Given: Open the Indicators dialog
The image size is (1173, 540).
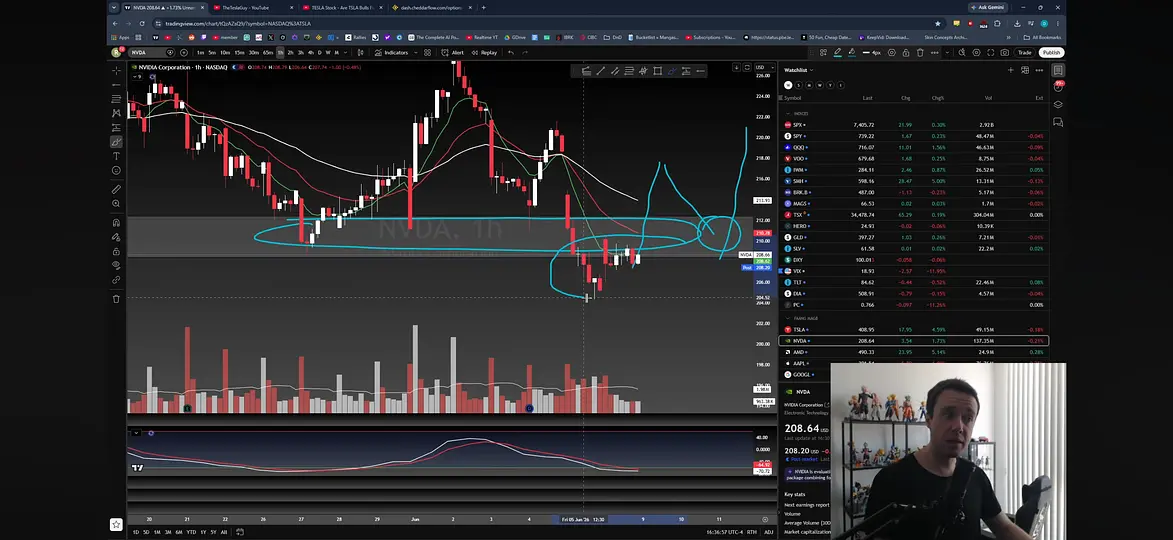Looking at the screenshot, I should tap(392, 52).
